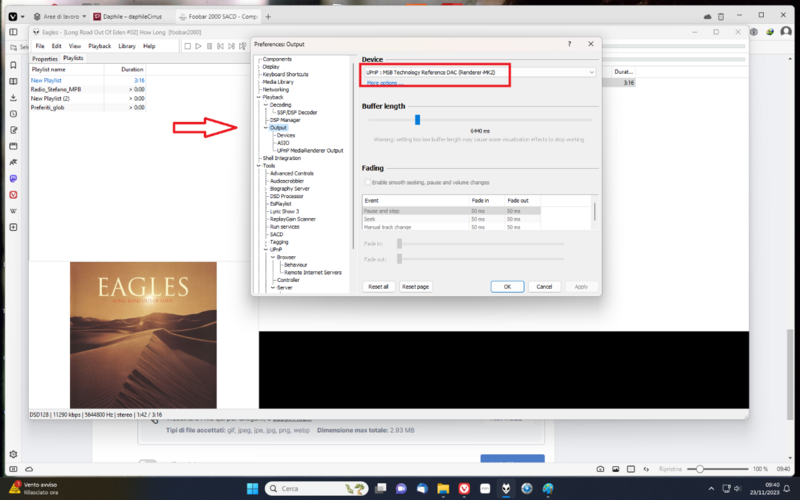Collapse the Tools tree node

(x=258, y=165)
